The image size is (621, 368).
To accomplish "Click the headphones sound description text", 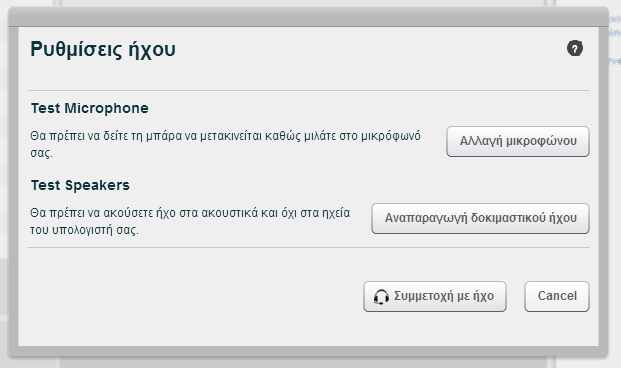I will (x=190, y=221).
